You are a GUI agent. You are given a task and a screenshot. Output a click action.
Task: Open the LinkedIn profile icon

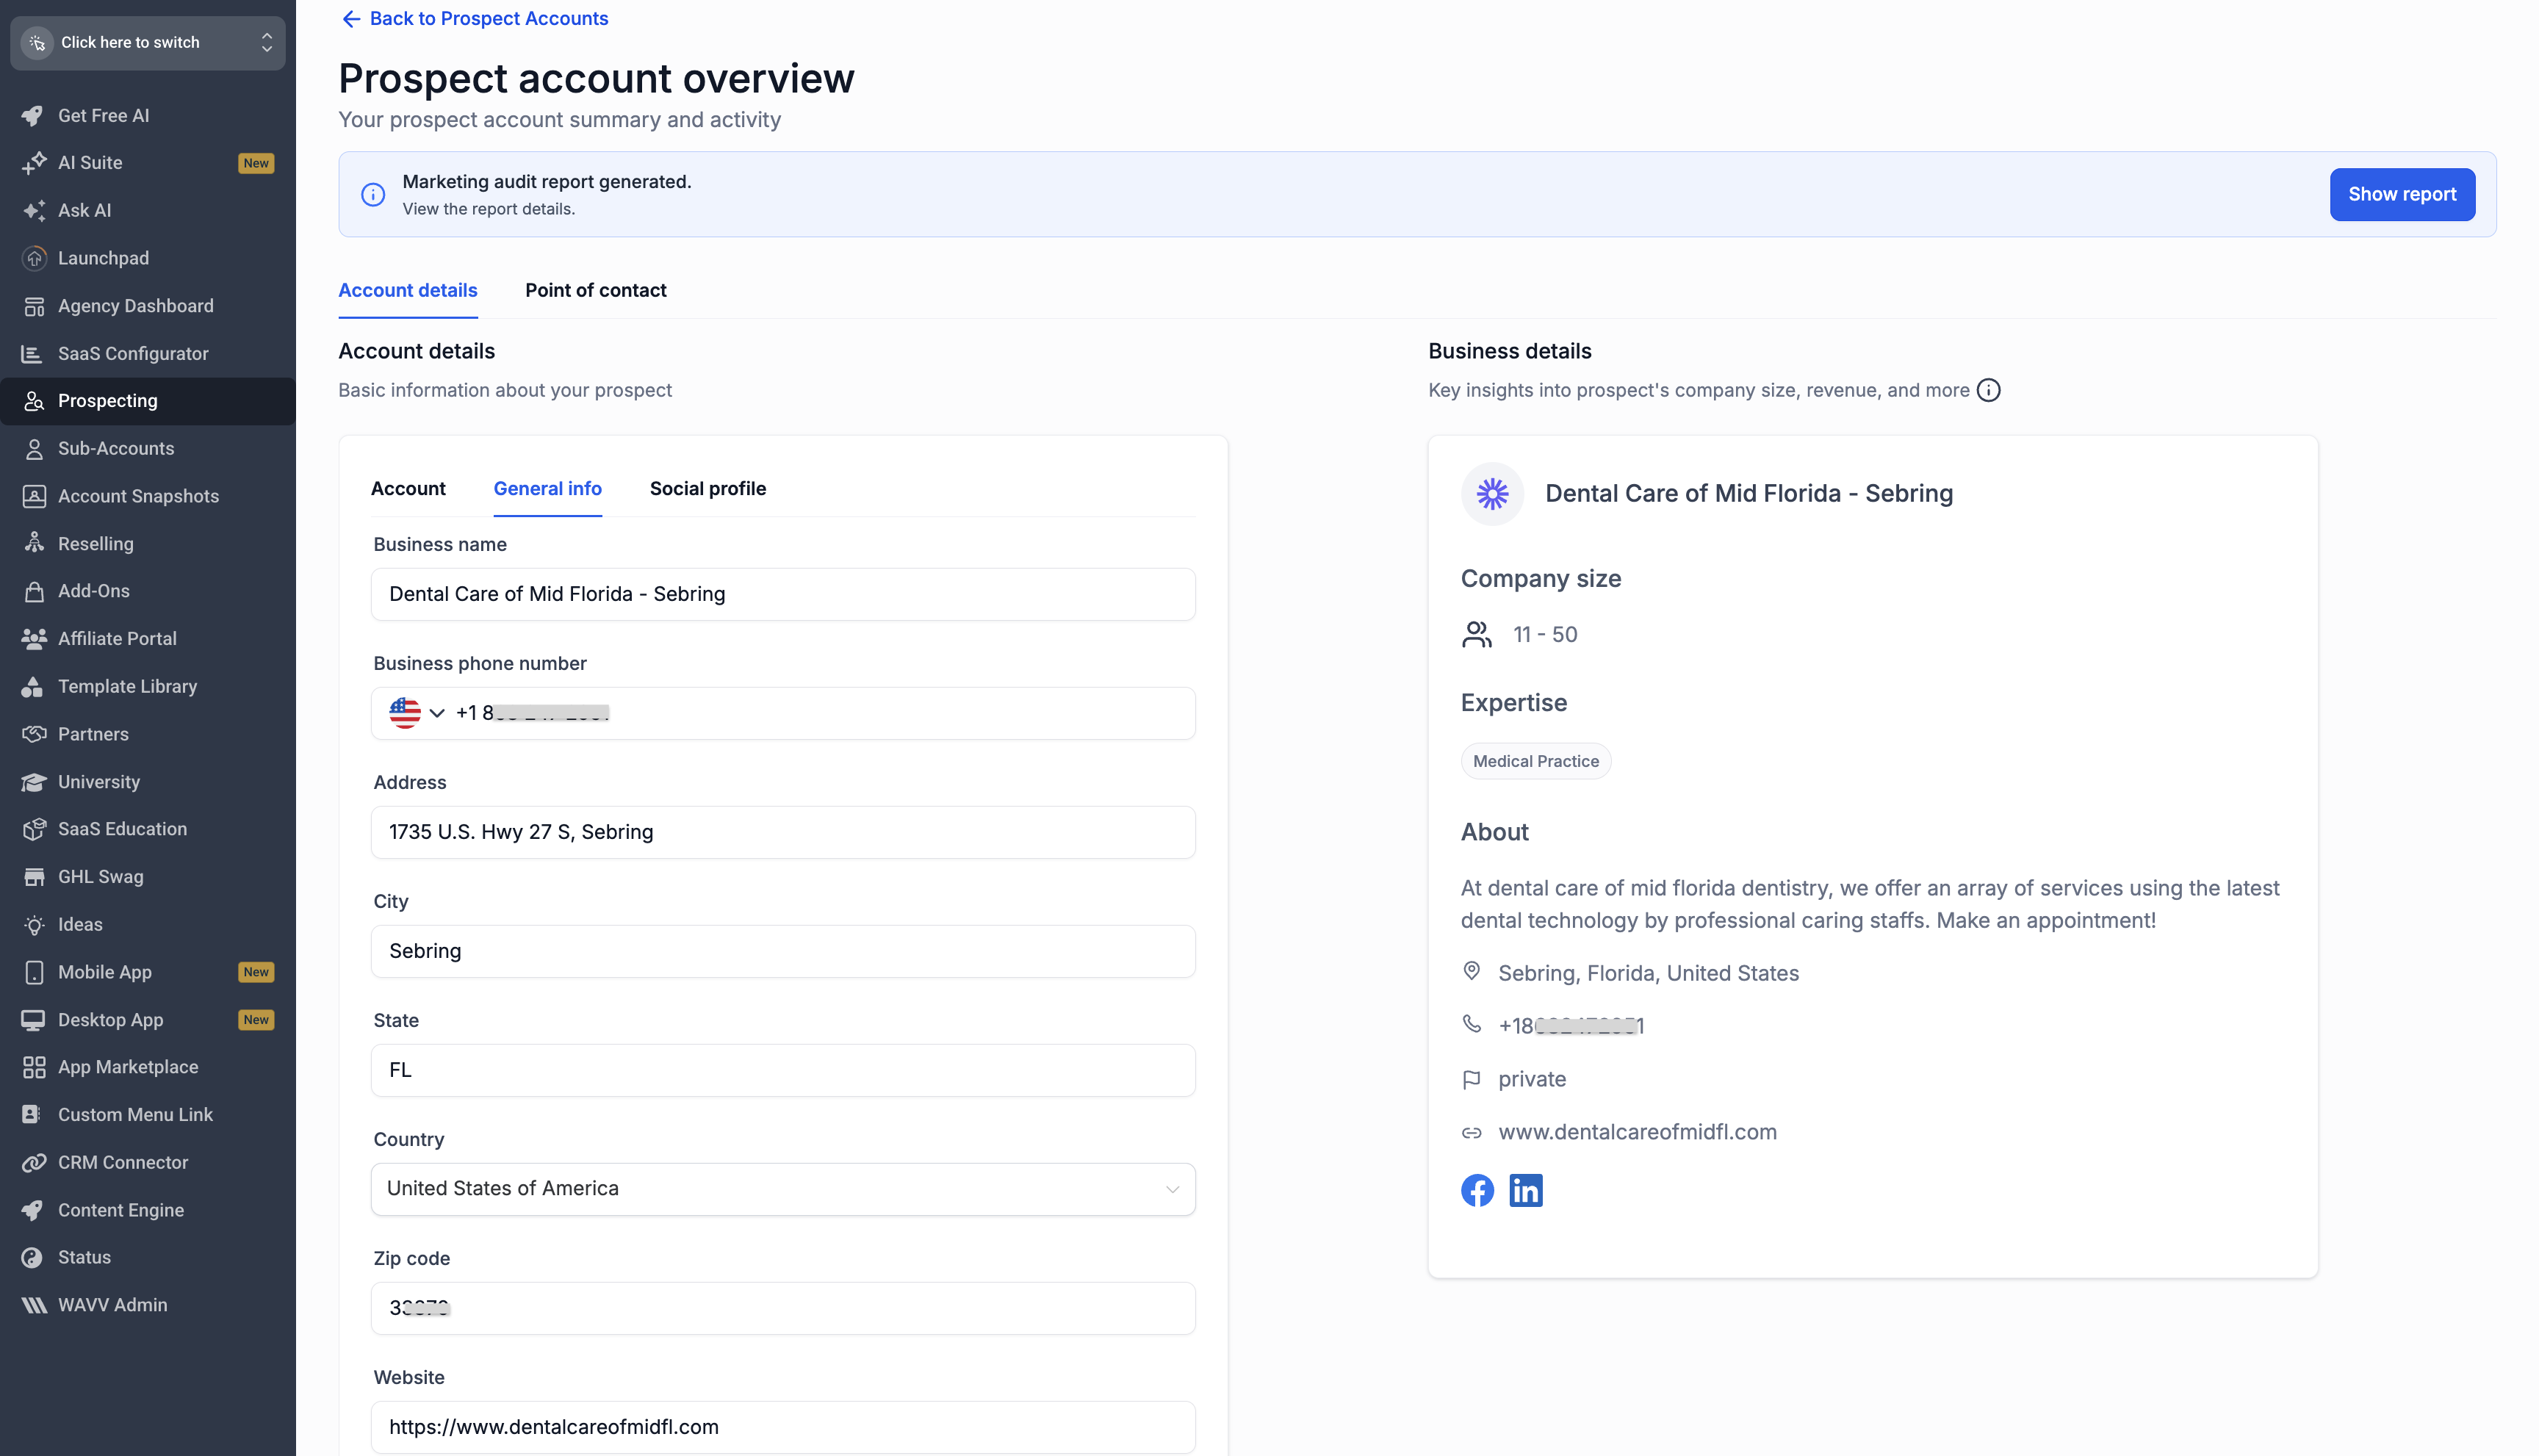point(1525,1190)
